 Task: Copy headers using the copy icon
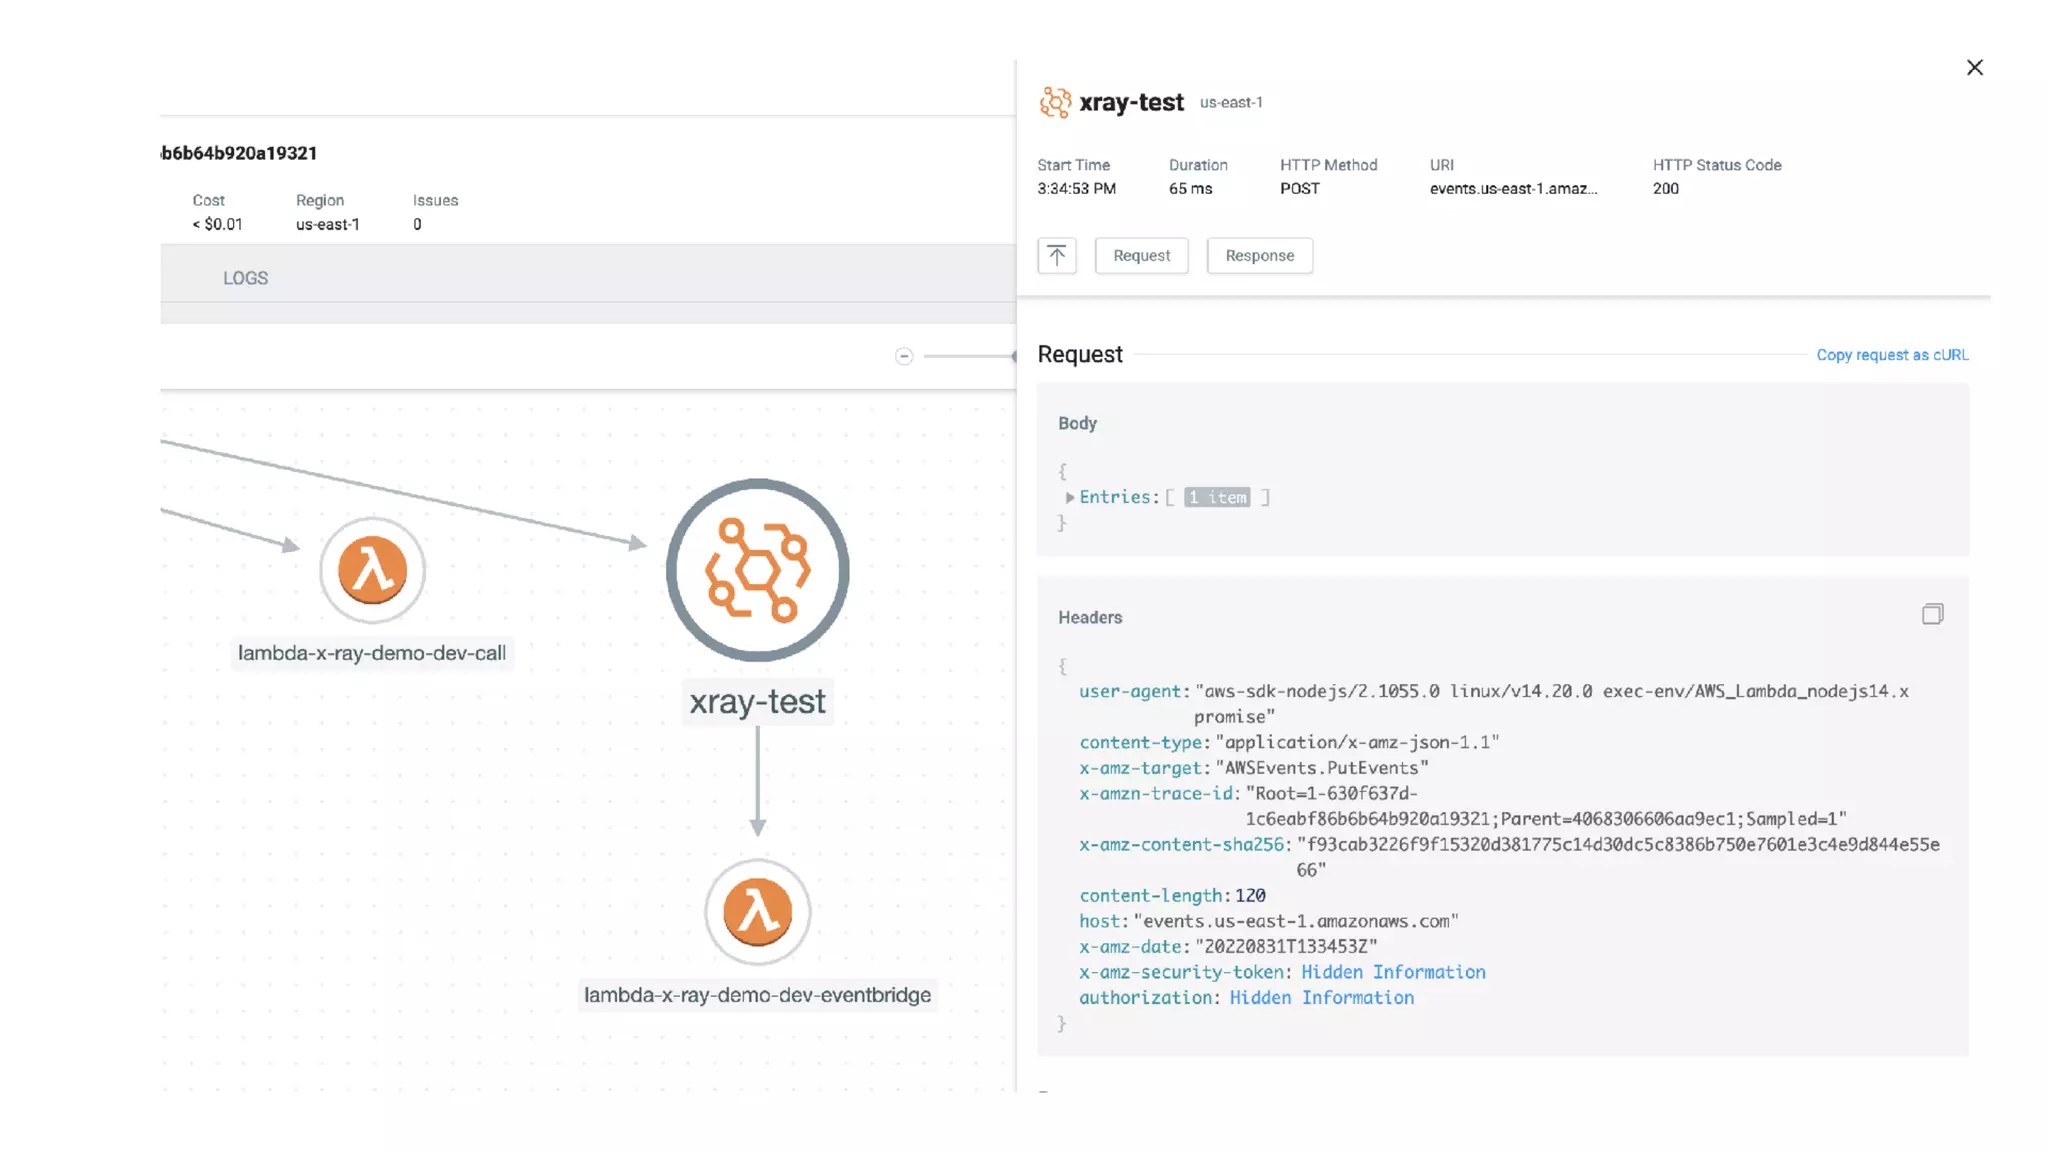point(1932,614)
